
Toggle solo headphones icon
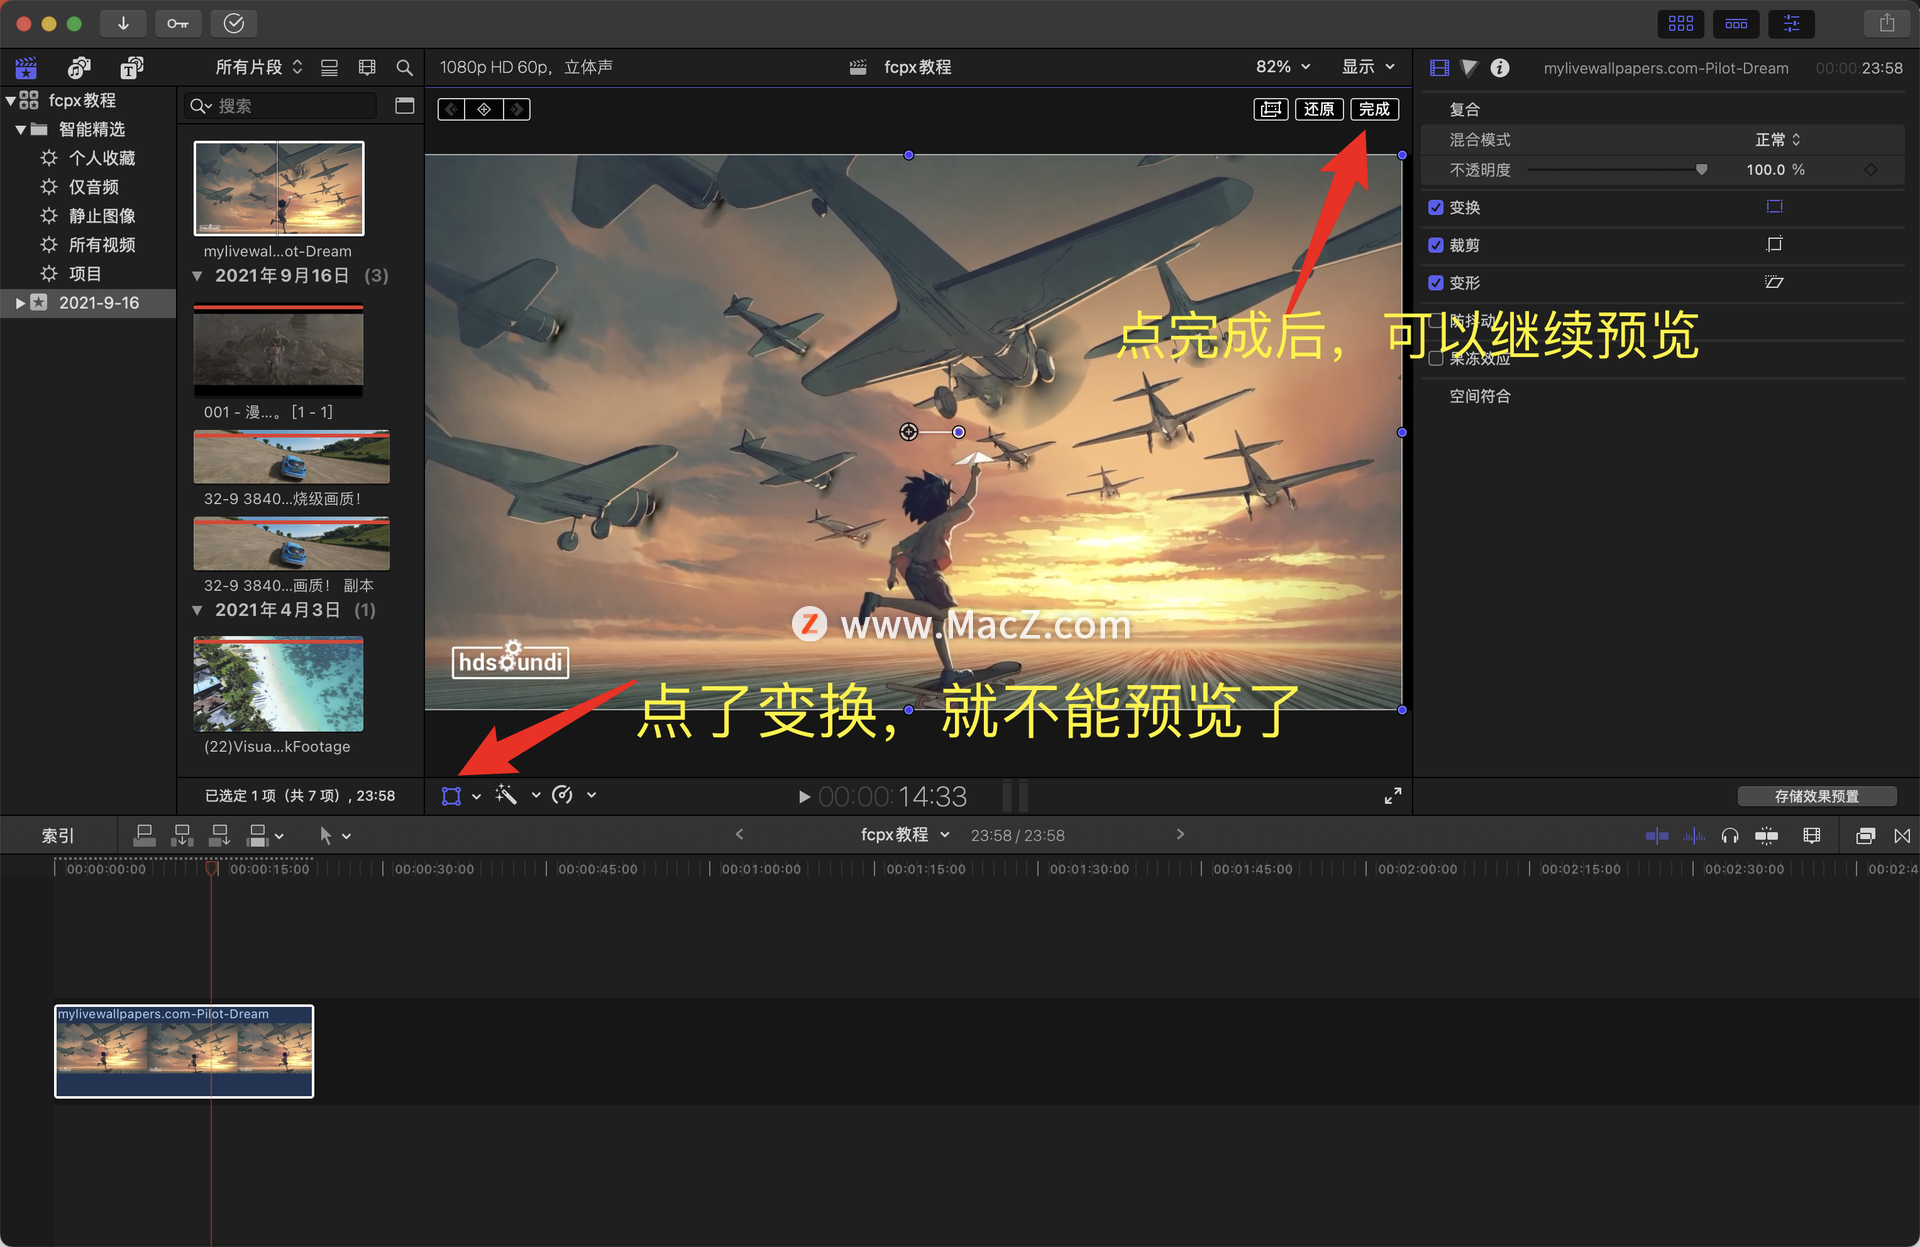click(x=1730, y=836)
